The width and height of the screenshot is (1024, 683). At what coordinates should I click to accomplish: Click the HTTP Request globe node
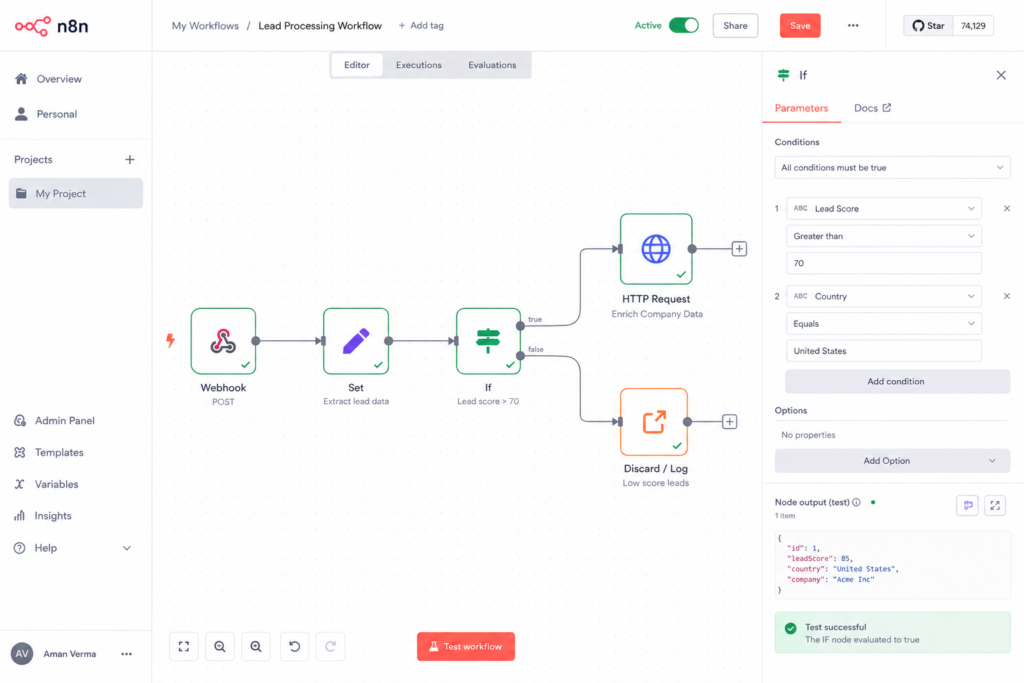tap(656, 249)
